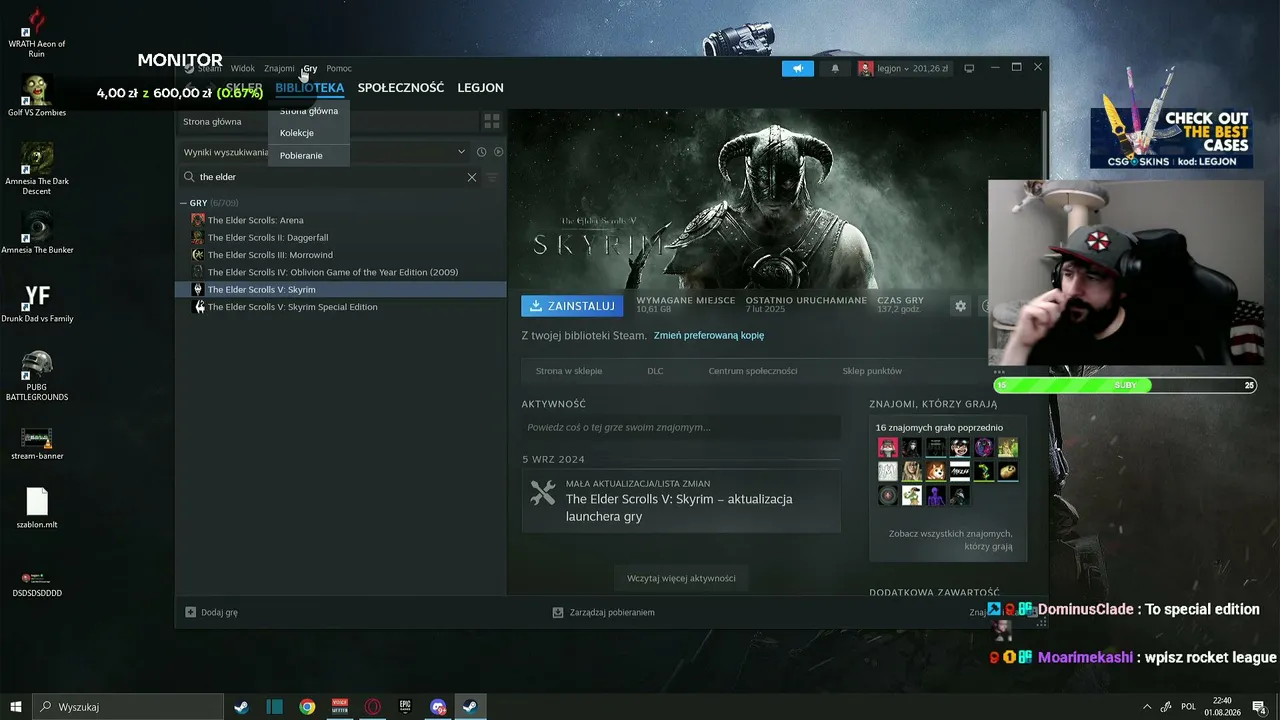Choose Pobieranie from the Biblioteka dropdown
1280x720 pixels.
pos(309,155)
